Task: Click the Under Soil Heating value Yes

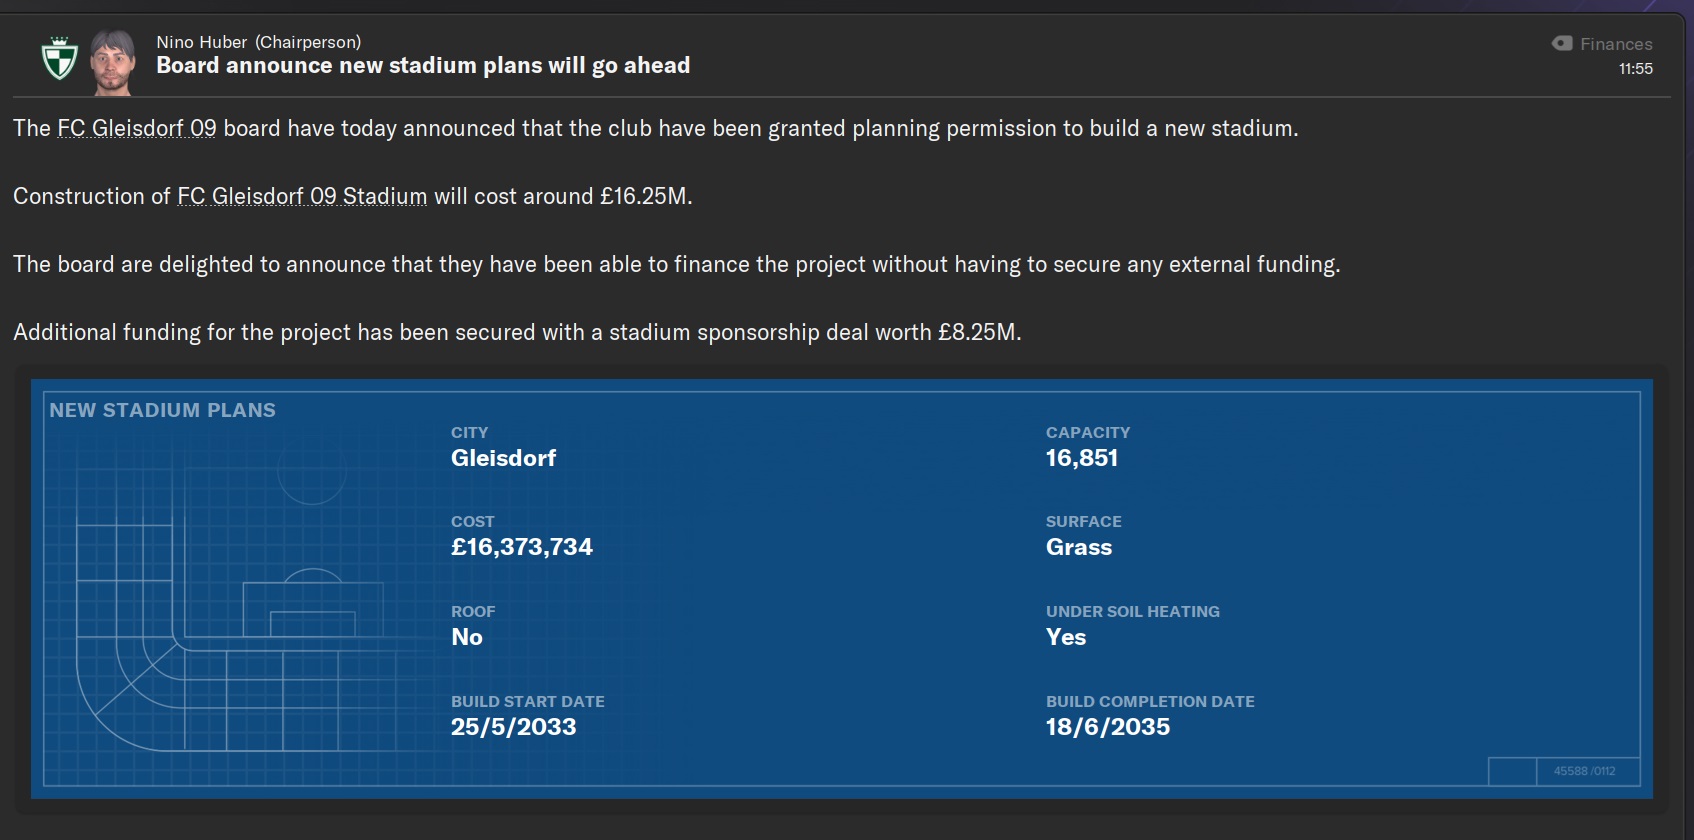Action: click(x=1065, y=637)
